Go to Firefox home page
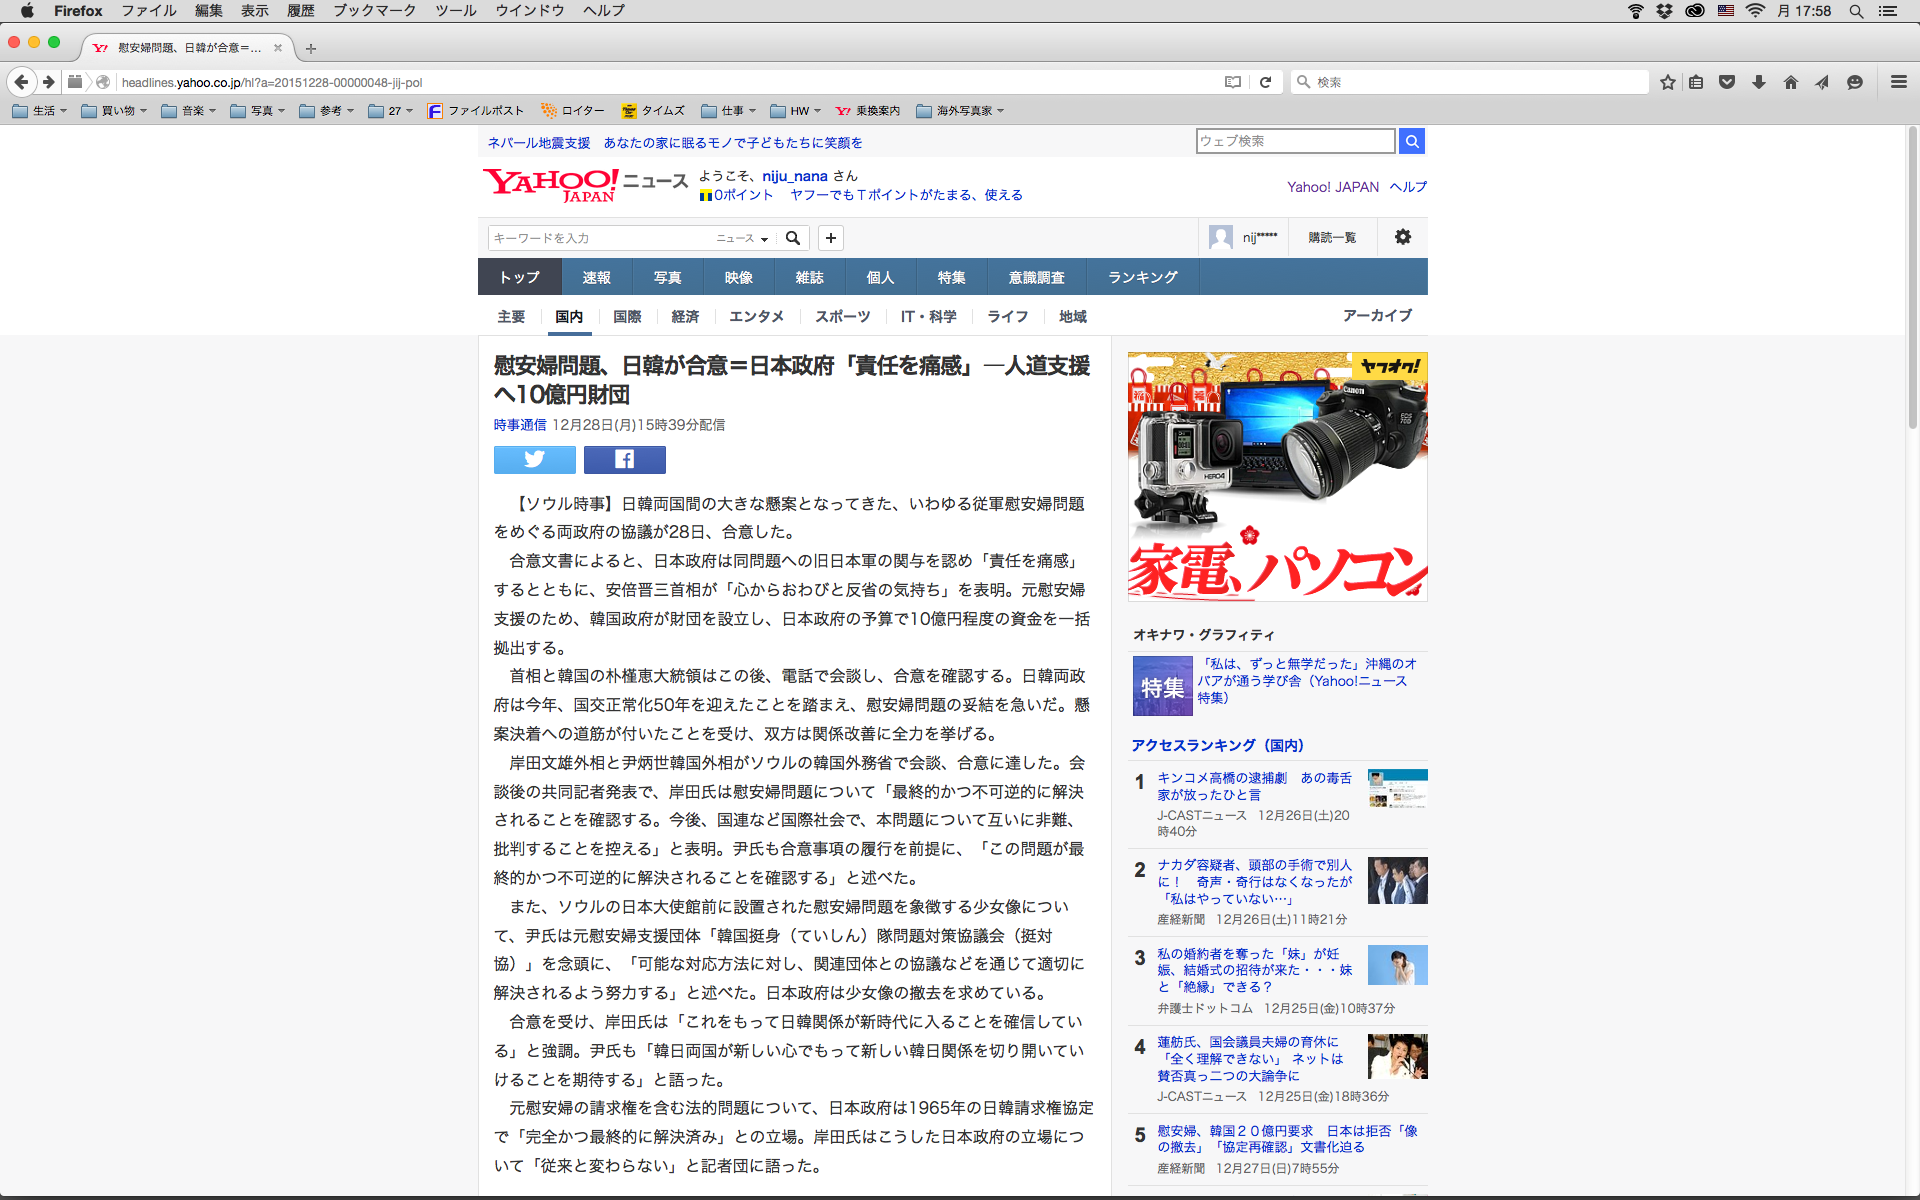 point(1791,82)
